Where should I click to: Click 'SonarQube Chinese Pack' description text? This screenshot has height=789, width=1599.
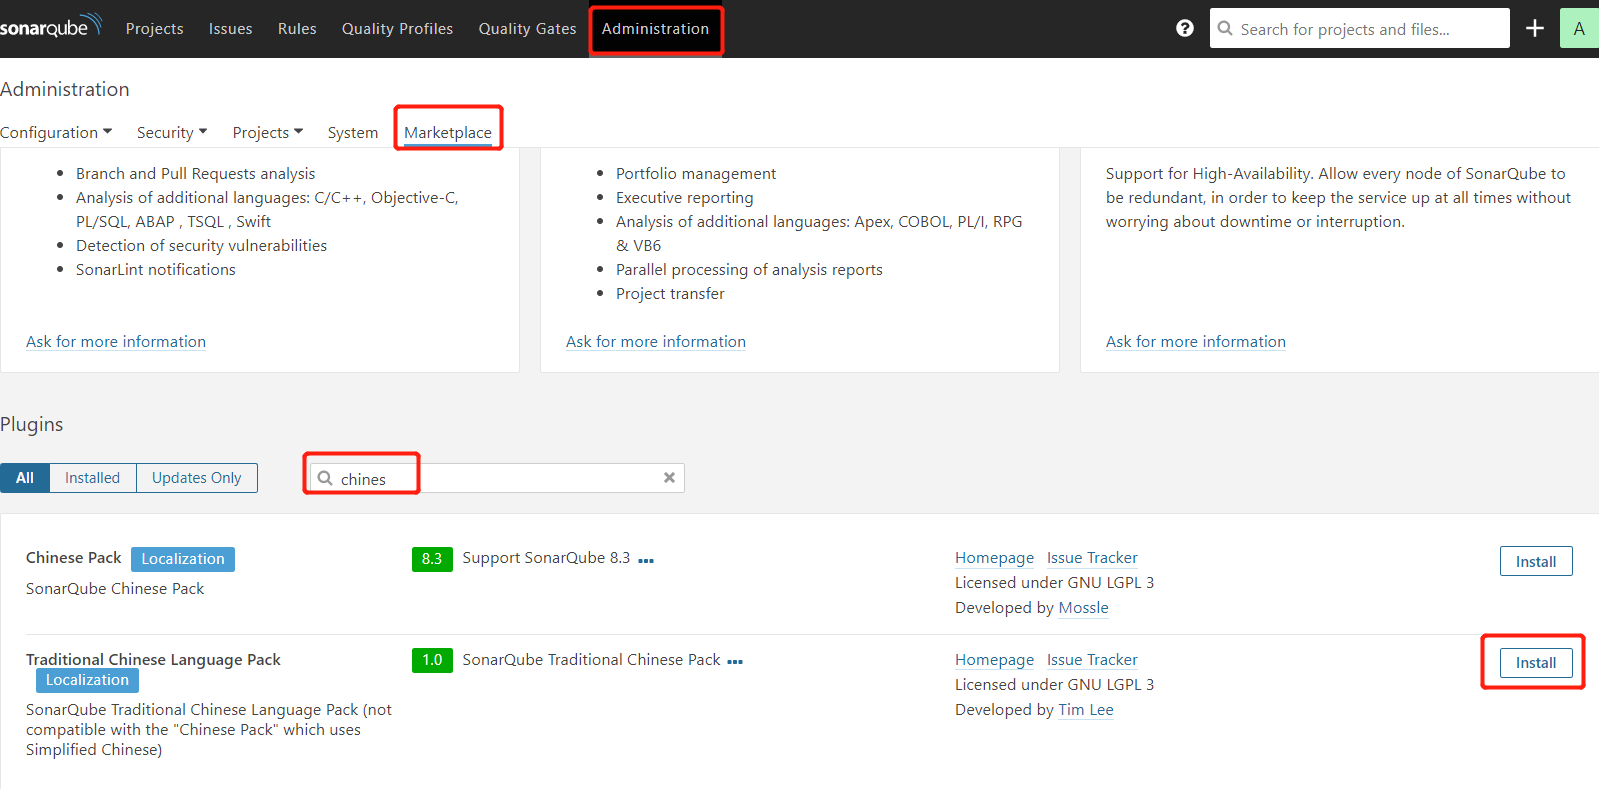115,589
